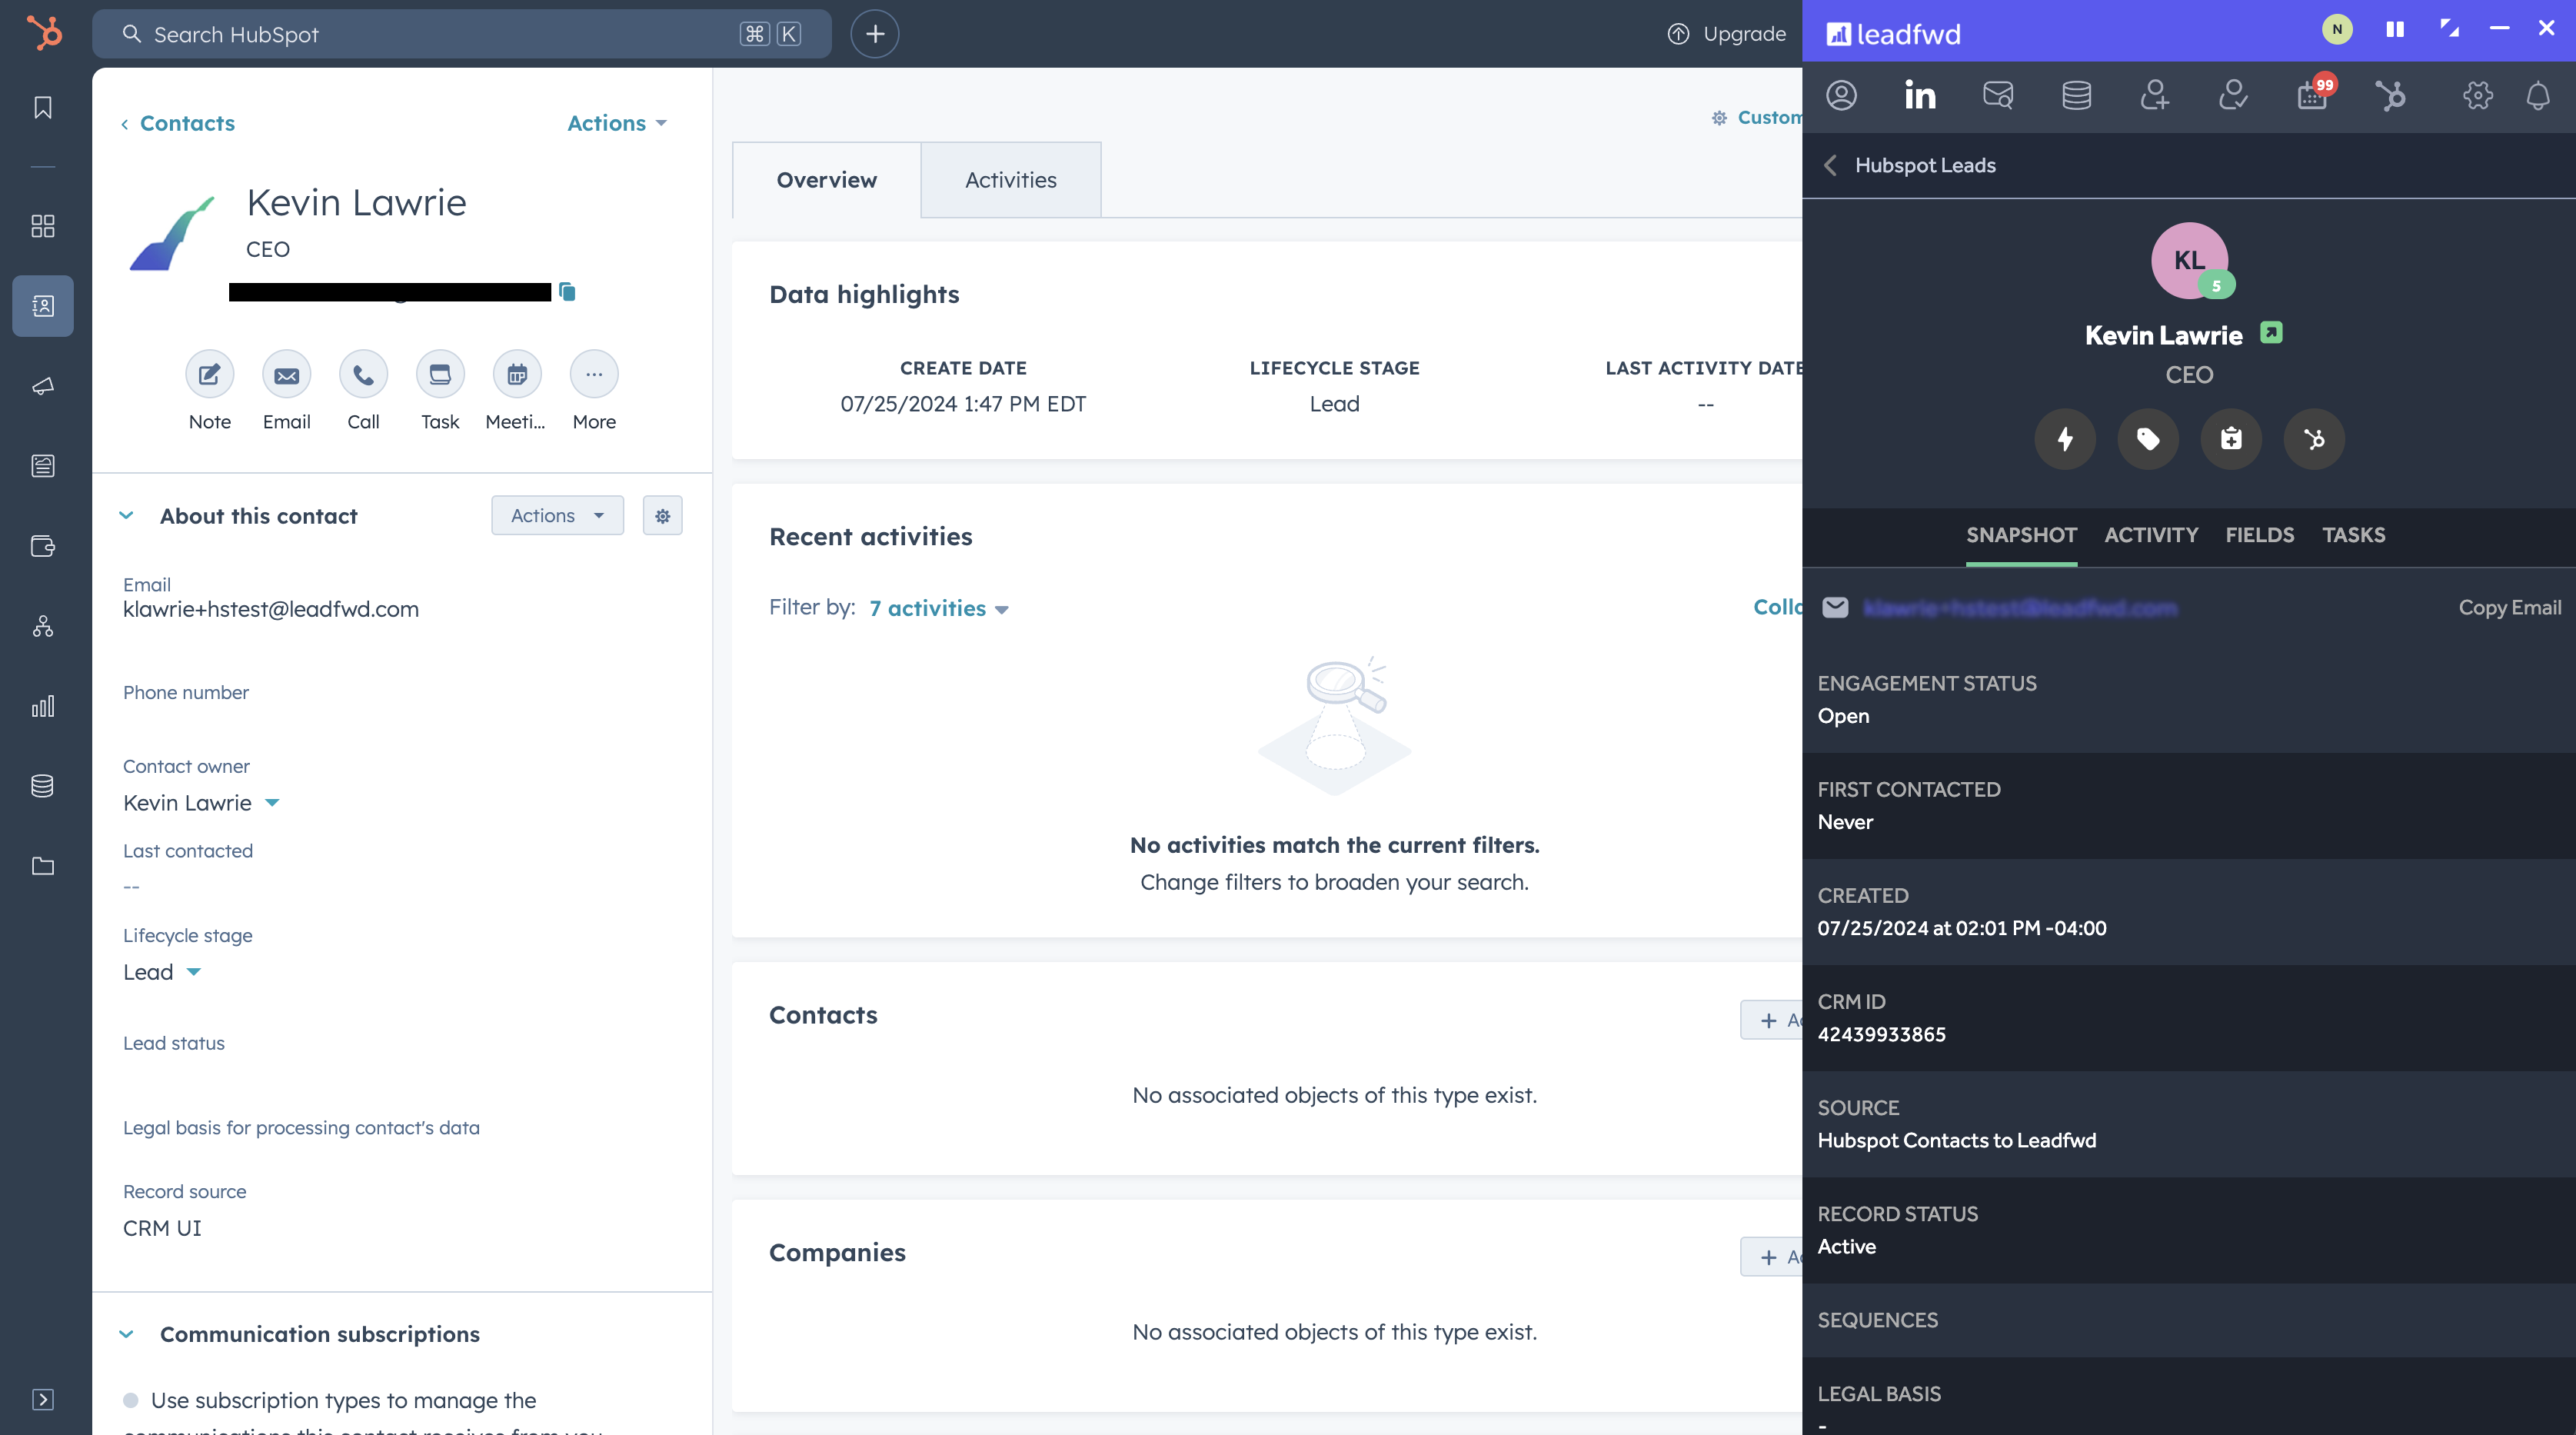Open leadfwd settings gear icon
The image size is (2576, 1435).
tap(2477, 96)
